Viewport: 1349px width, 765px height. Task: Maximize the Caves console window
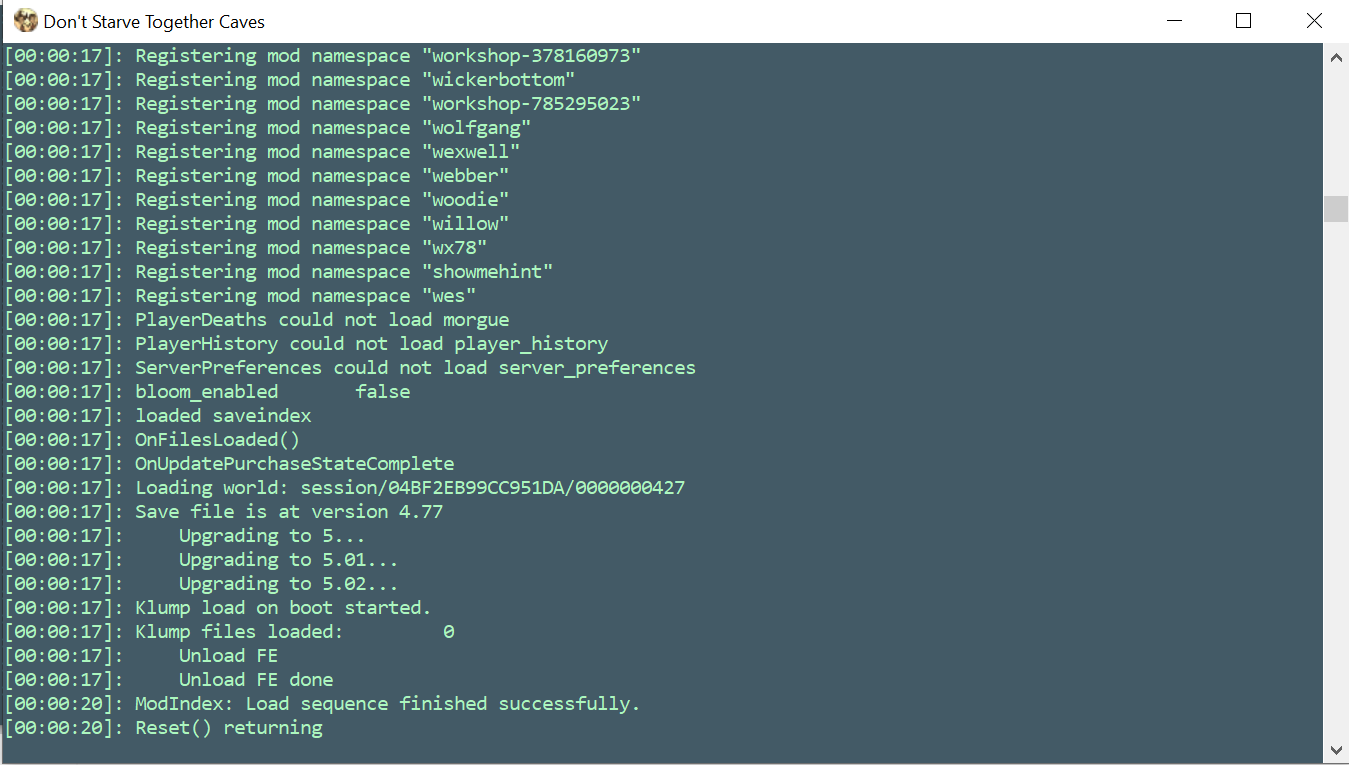tap(1243, 21)
